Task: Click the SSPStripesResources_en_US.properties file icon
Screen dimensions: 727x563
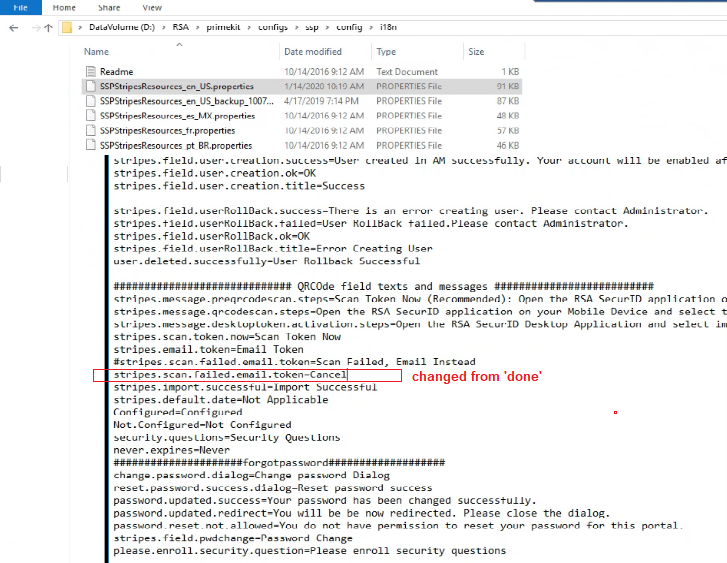Action: [91, 87]
